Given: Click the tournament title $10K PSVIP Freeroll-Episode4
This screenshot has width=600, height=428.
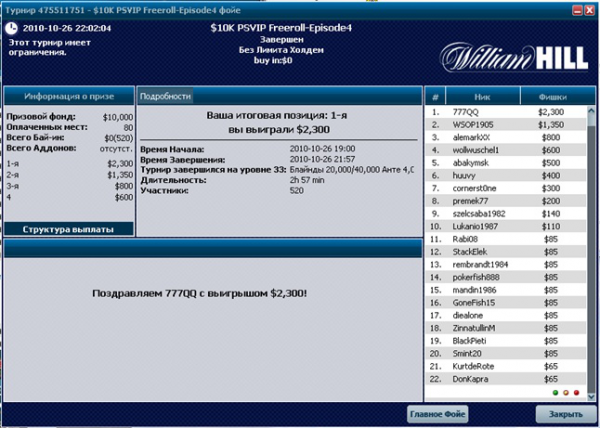Looking at the screenshot, I should point(281,28).
